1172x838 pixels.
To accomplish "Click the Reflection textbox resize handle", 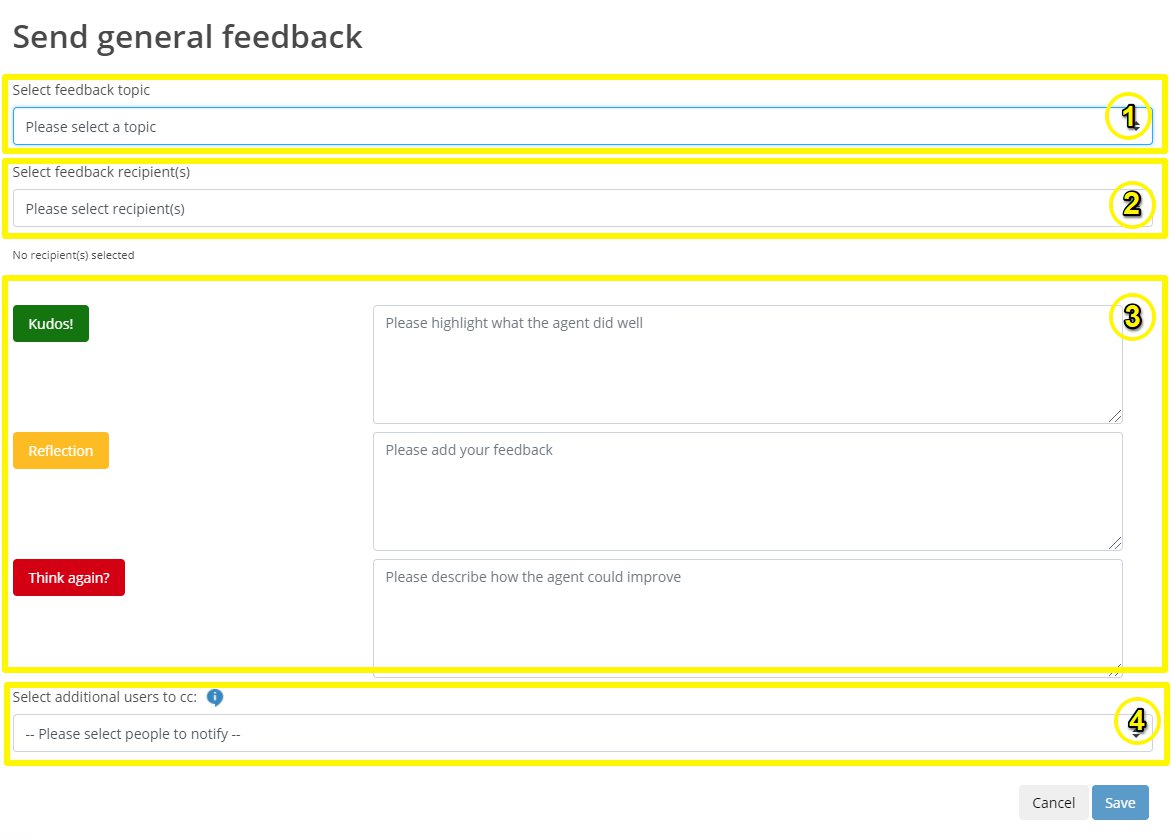I will click(1115, 543).
